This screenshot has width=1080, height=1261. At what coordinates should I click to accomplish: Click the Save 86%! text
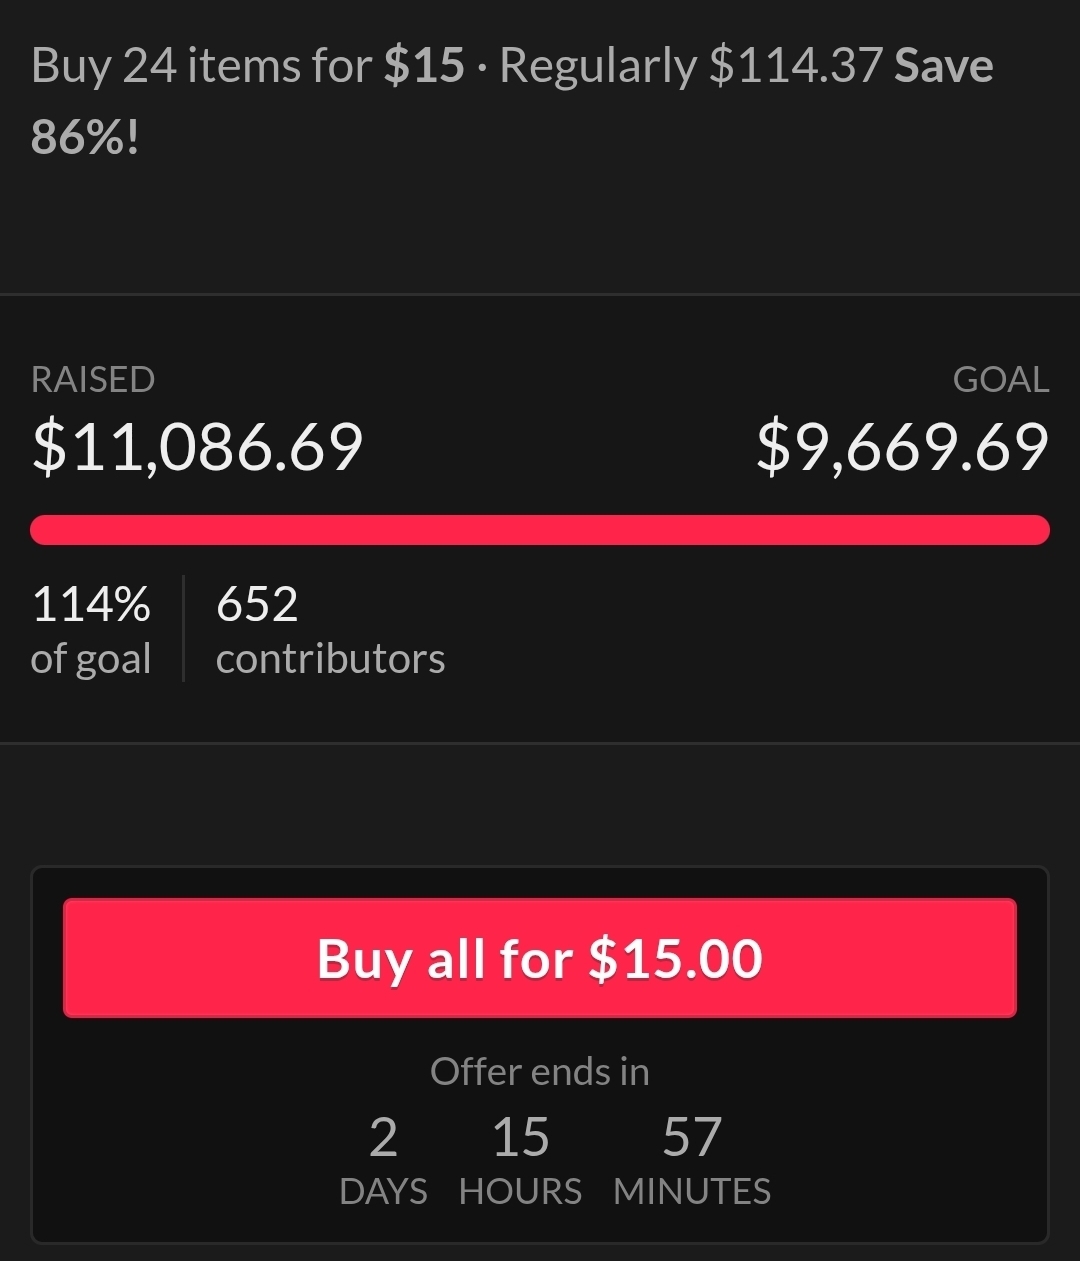[85, 135]
